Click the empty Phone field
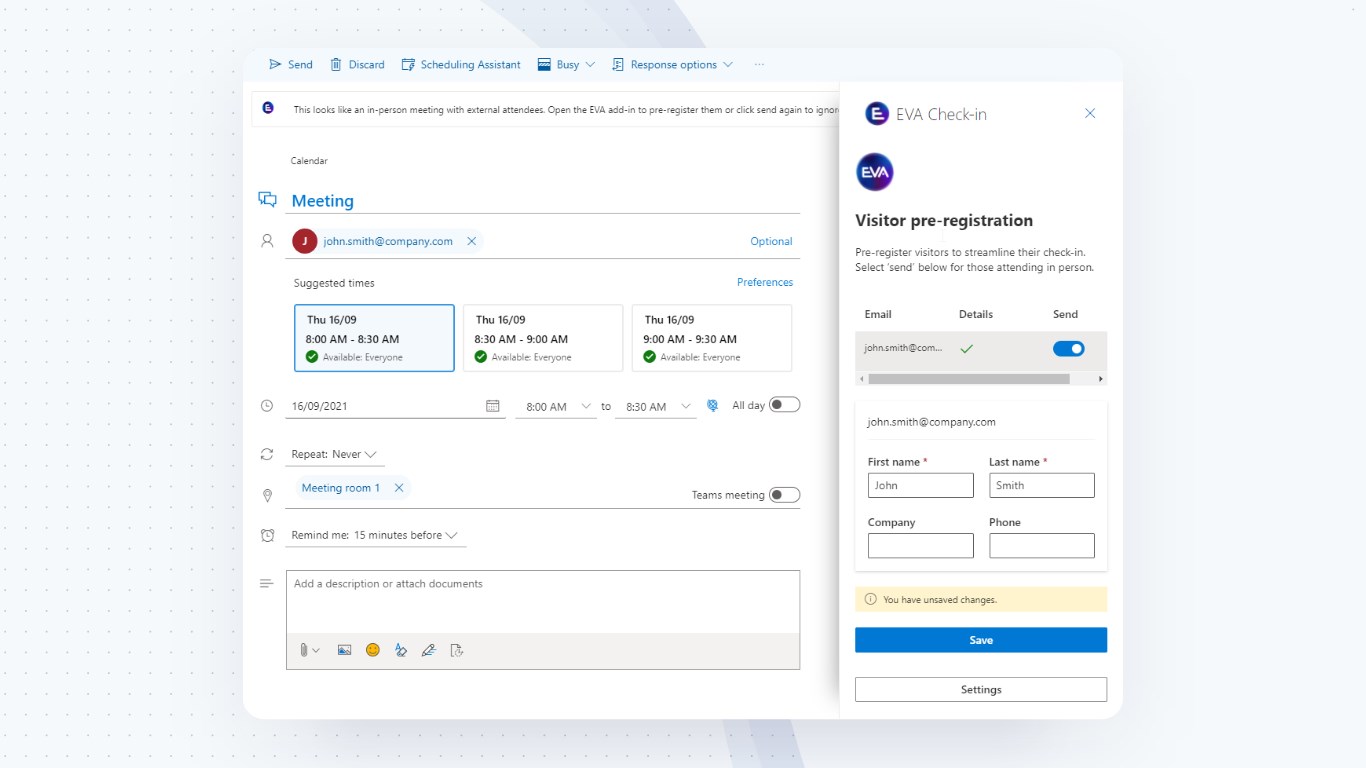 point(1042,545)
